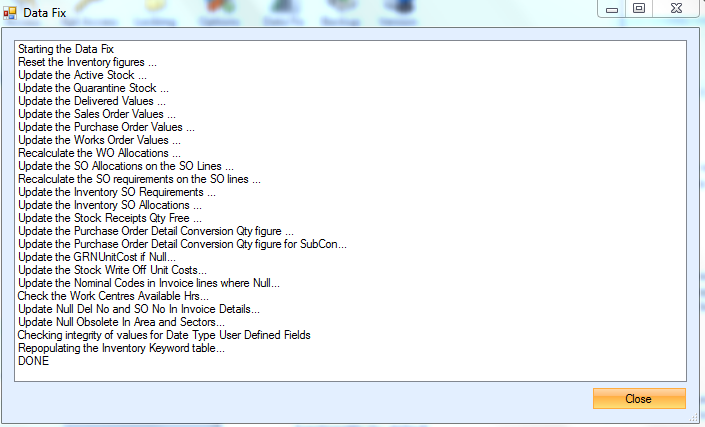This screenshot has width=705, height=427.
Task: Click 'Reset the Inventory figures ...' line
Action: click(87, 62)
